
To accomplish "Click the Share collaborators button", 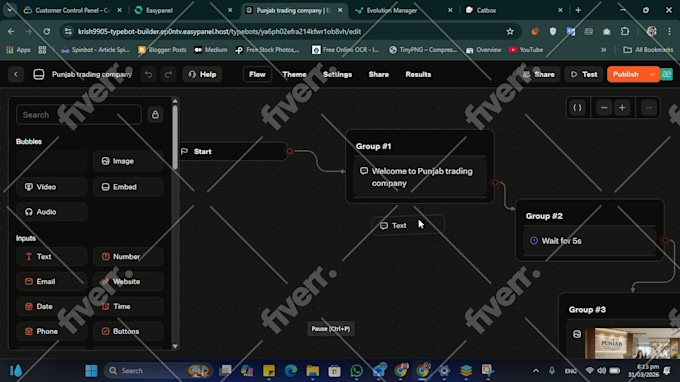I will 539,75.
